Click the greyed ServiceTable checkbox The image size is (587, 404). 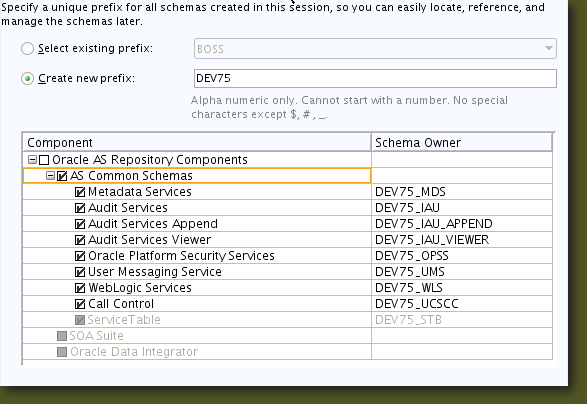tap(80, 320)
